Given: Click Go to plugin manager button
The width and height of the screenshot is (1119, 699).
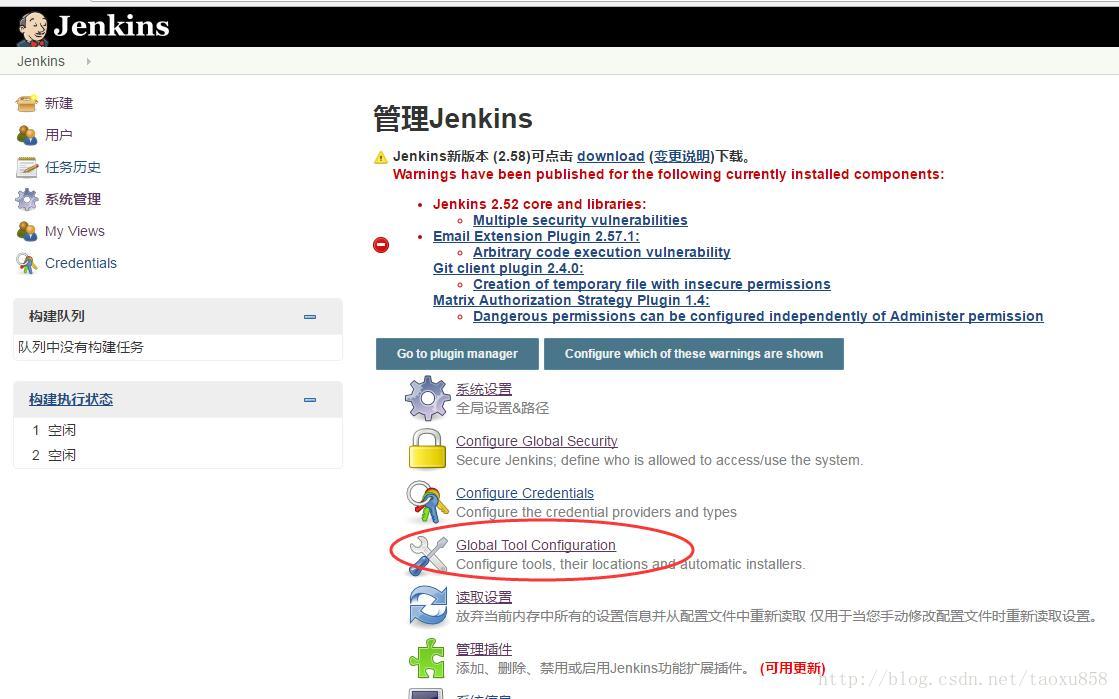Looking at the screenshot, I should (x=457, y=354).
